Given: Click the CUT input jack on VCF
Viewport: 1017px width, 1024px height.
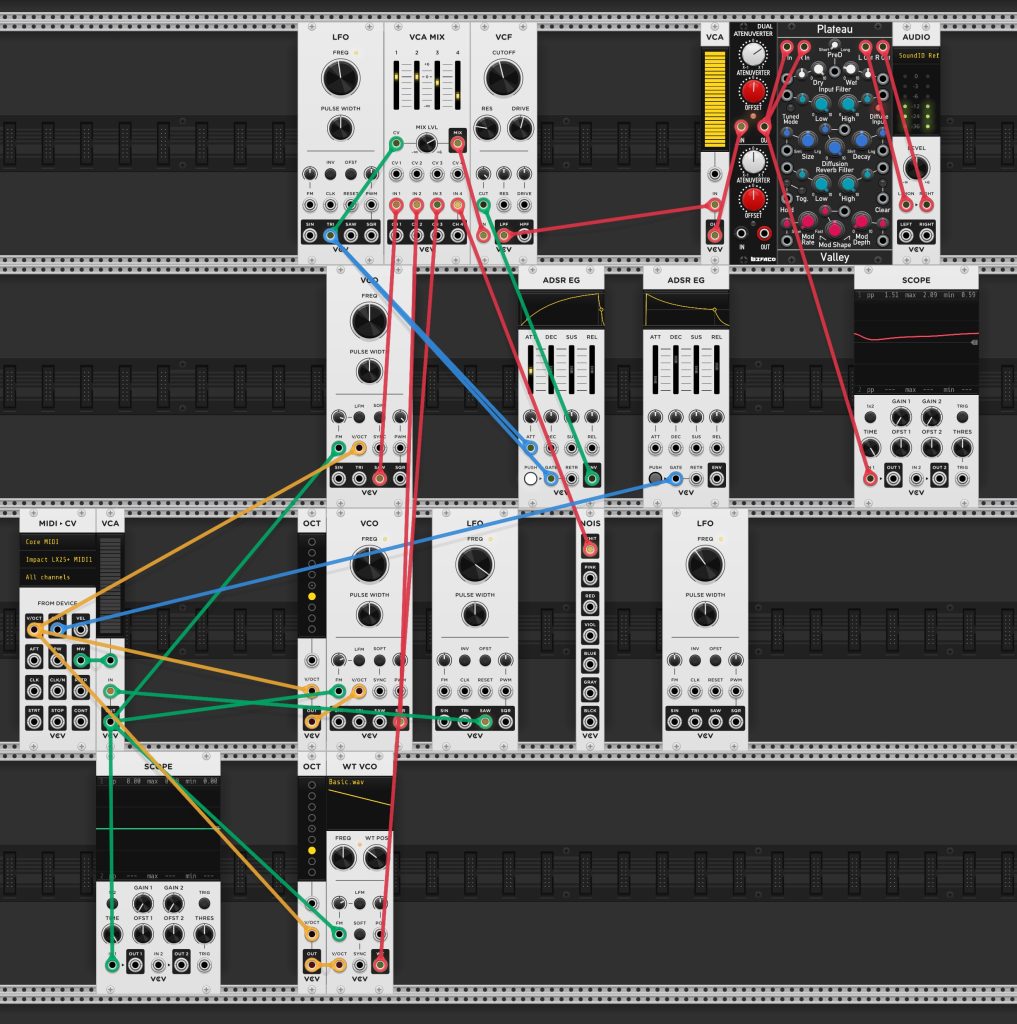Looking at the screenshot, I should tap(483, 205).
